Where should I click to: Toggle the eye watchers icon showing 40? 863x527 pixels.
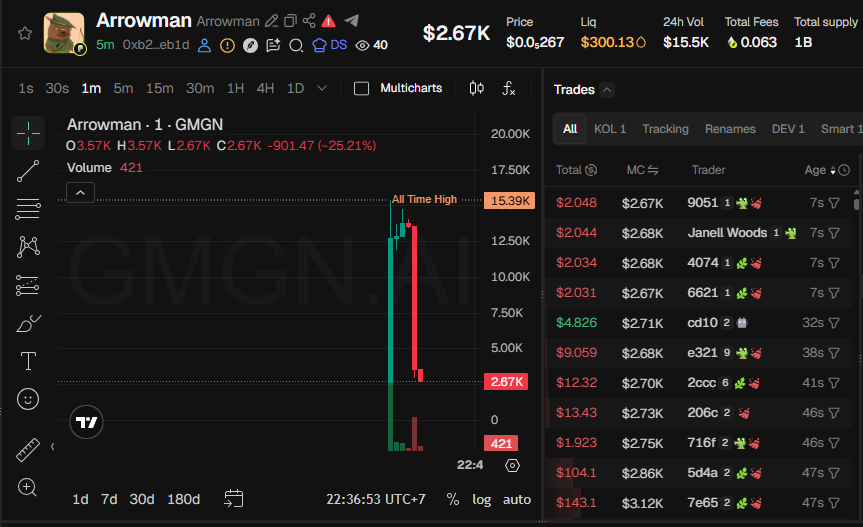coord(362,45)
